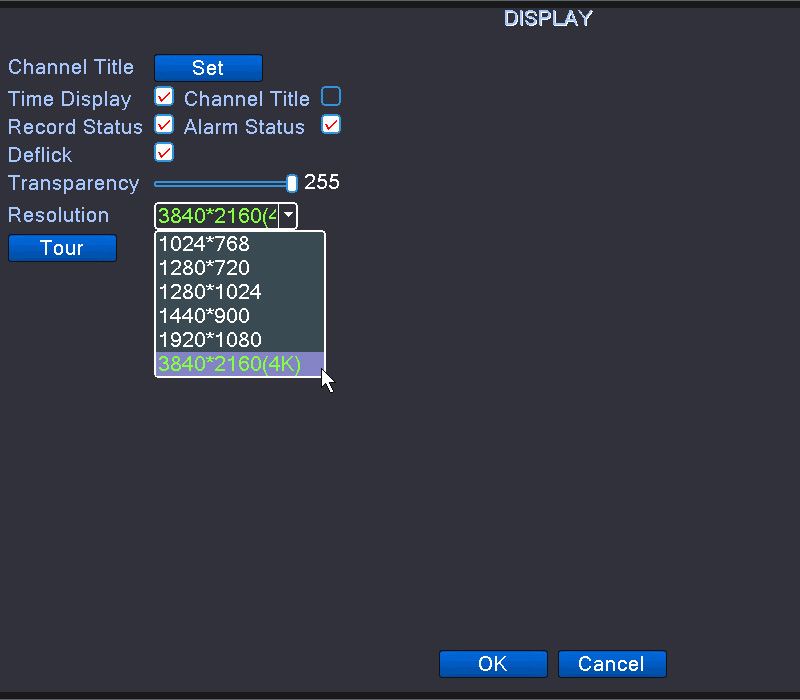Open the Tour settings button

[x=62, y=248]
